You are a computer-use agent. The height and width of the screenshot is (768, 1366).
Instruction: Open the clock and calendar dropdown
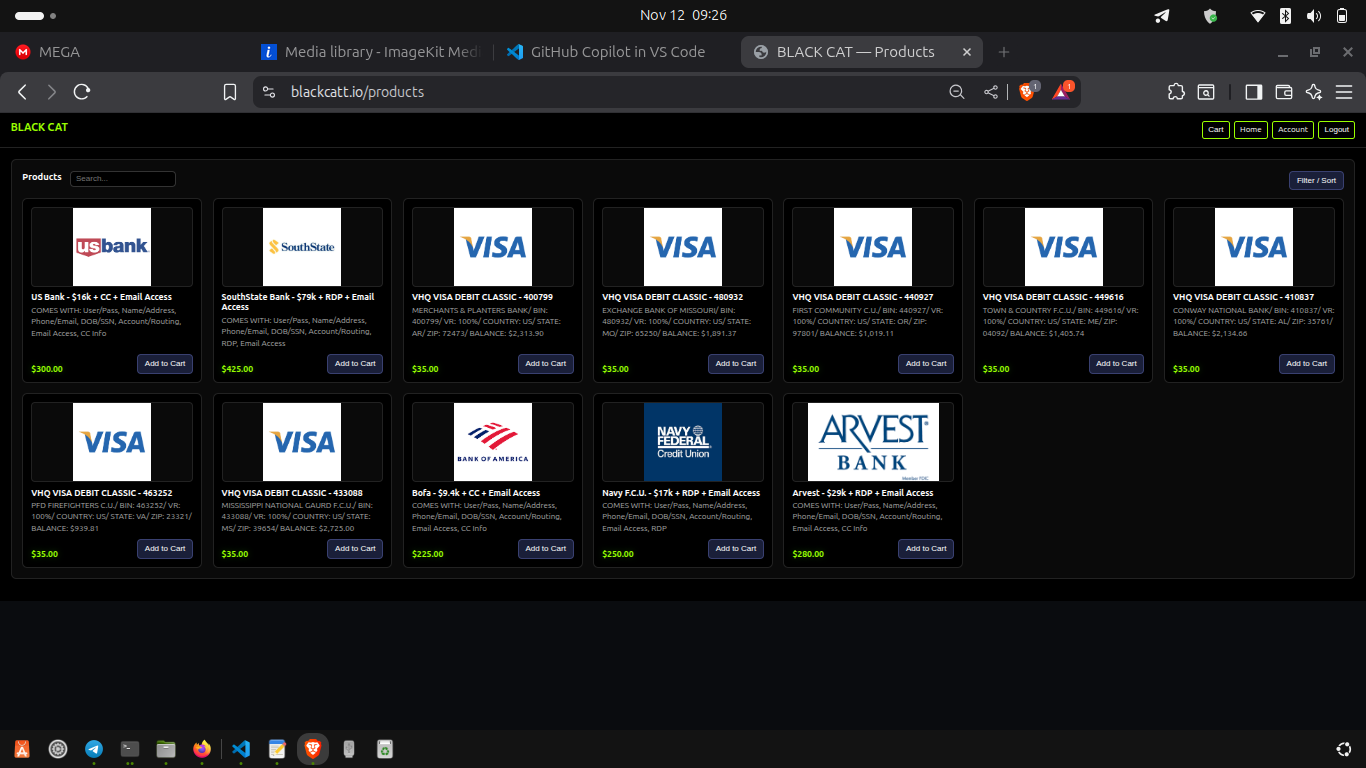click(x=683, y=15)
